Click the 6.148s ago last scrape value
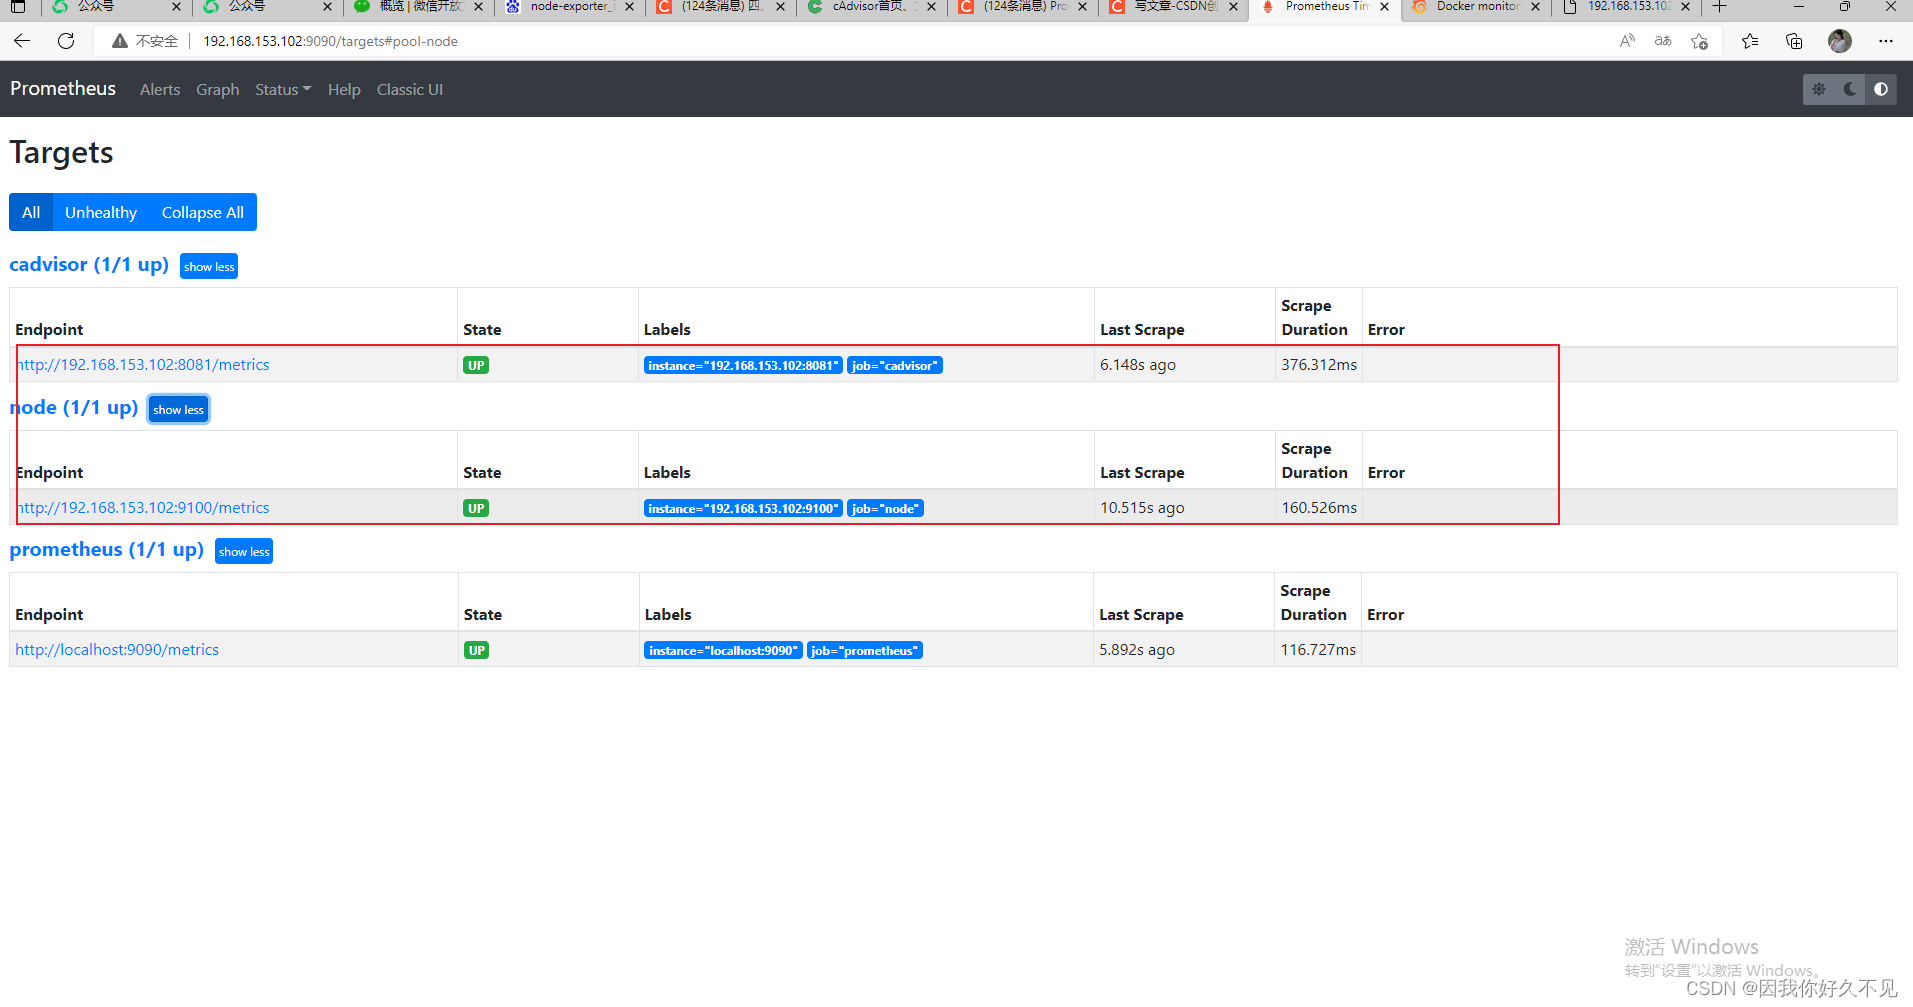 (x=1138, y=364)
